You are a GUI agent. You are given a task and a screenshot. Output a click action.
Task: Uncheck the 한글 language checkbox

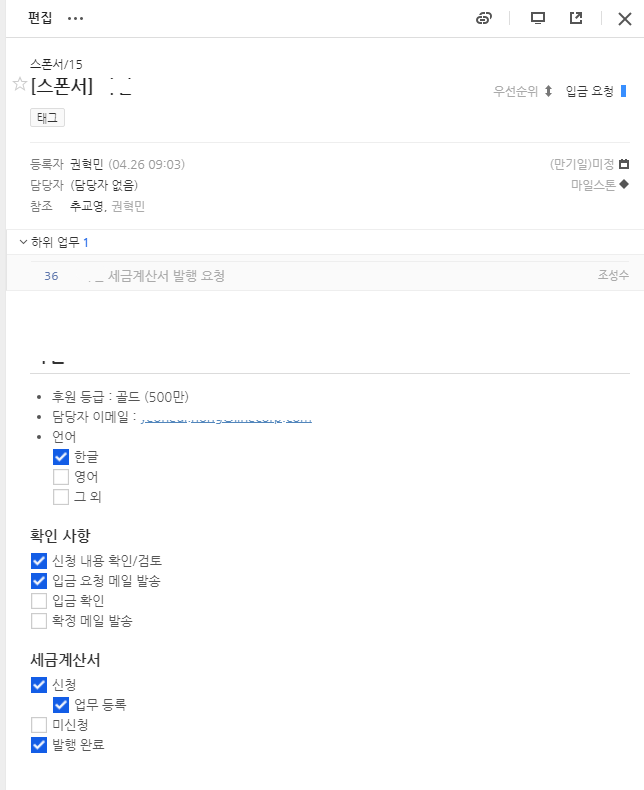click(61, 456)
